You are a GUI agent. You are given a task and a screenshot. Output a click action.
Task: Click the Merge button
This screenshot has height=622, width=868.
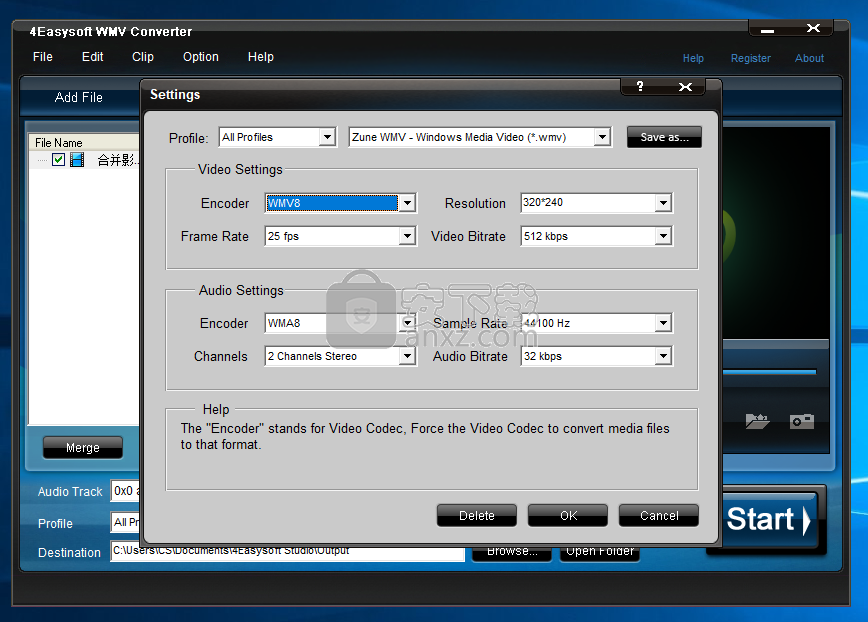82,448
